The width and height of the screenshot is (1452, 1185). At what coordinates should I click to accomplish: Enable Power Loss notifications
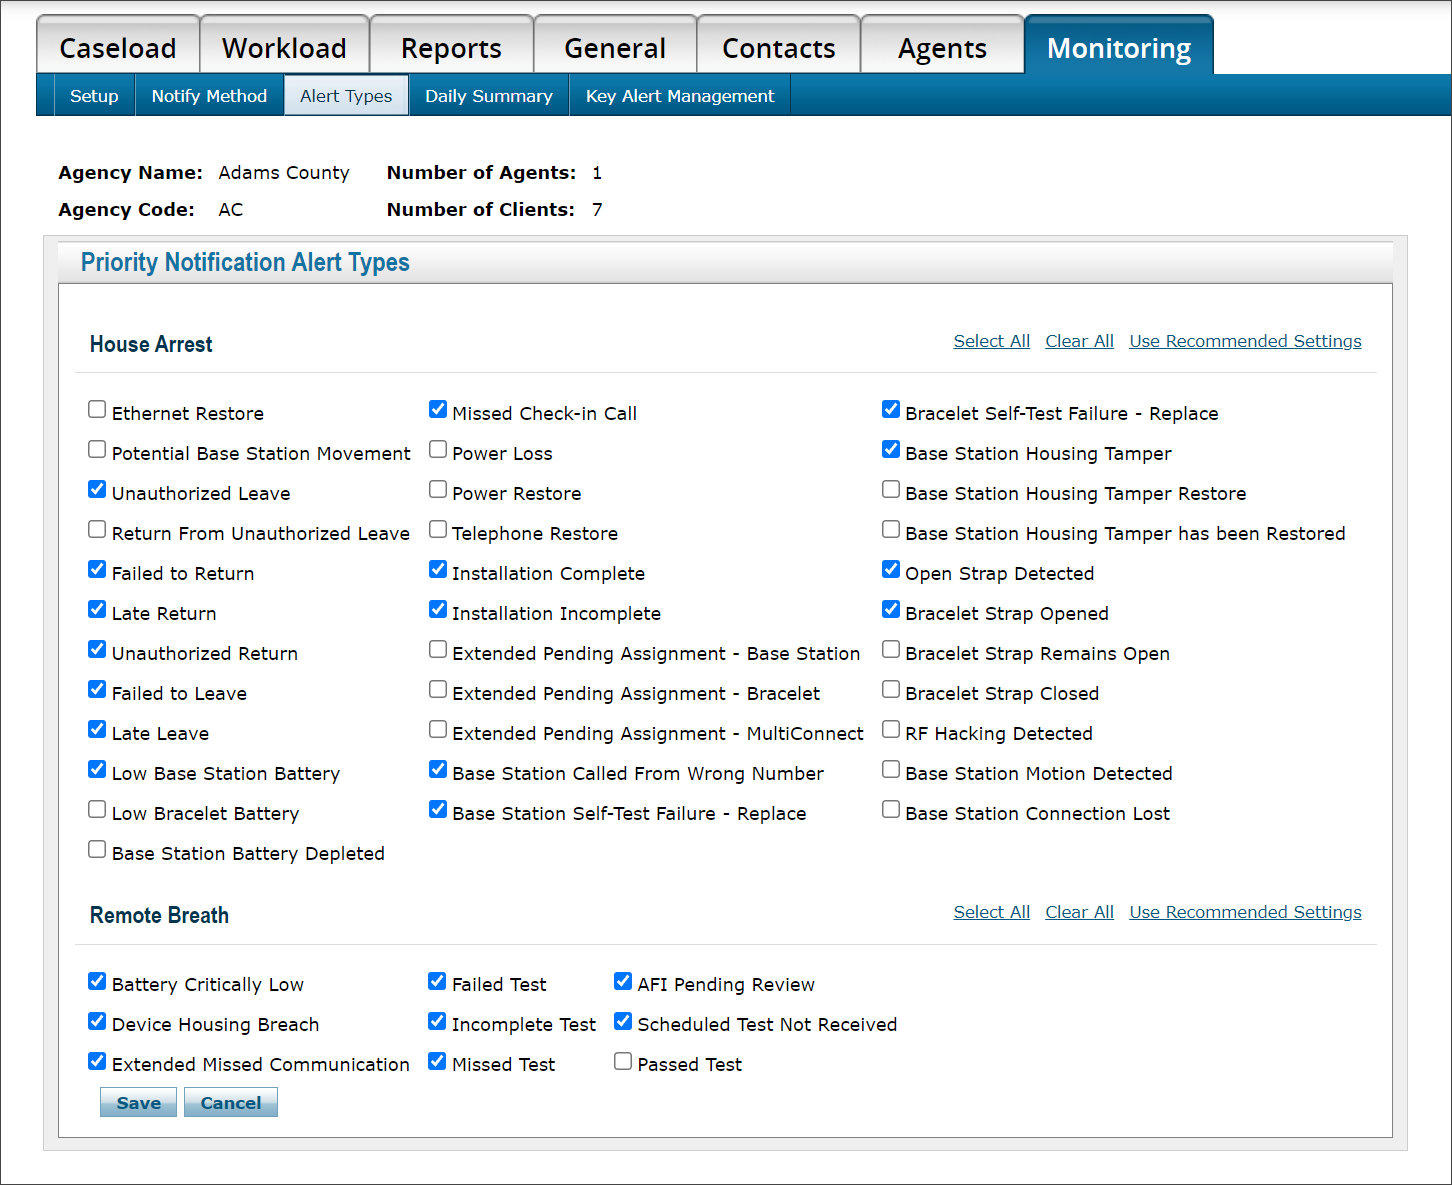point(437,449)
